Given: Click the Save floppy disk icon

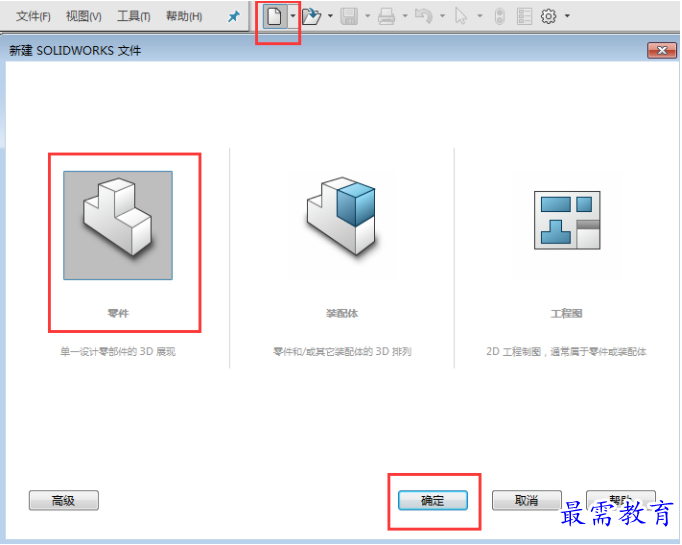Looking at the screenshot, I should click(x=349, y=17).
